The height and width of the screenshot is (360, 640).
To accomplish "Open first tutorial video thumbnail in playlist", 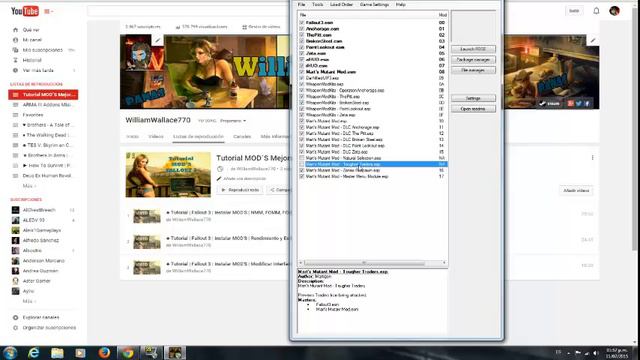I will tap(147, 216).
